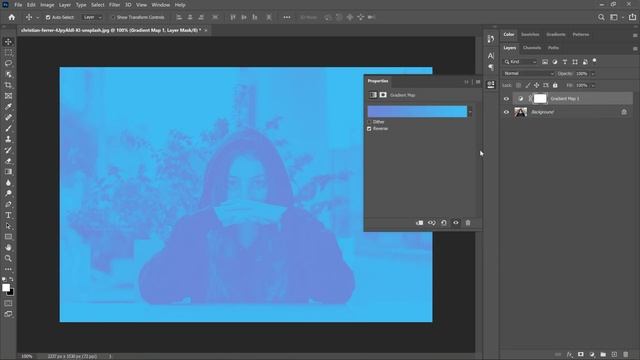Clip adjustment to layer in Properties panel
The height and width of the screenshot is (360, 640).
pyautogui.click(x=419, y=223)
